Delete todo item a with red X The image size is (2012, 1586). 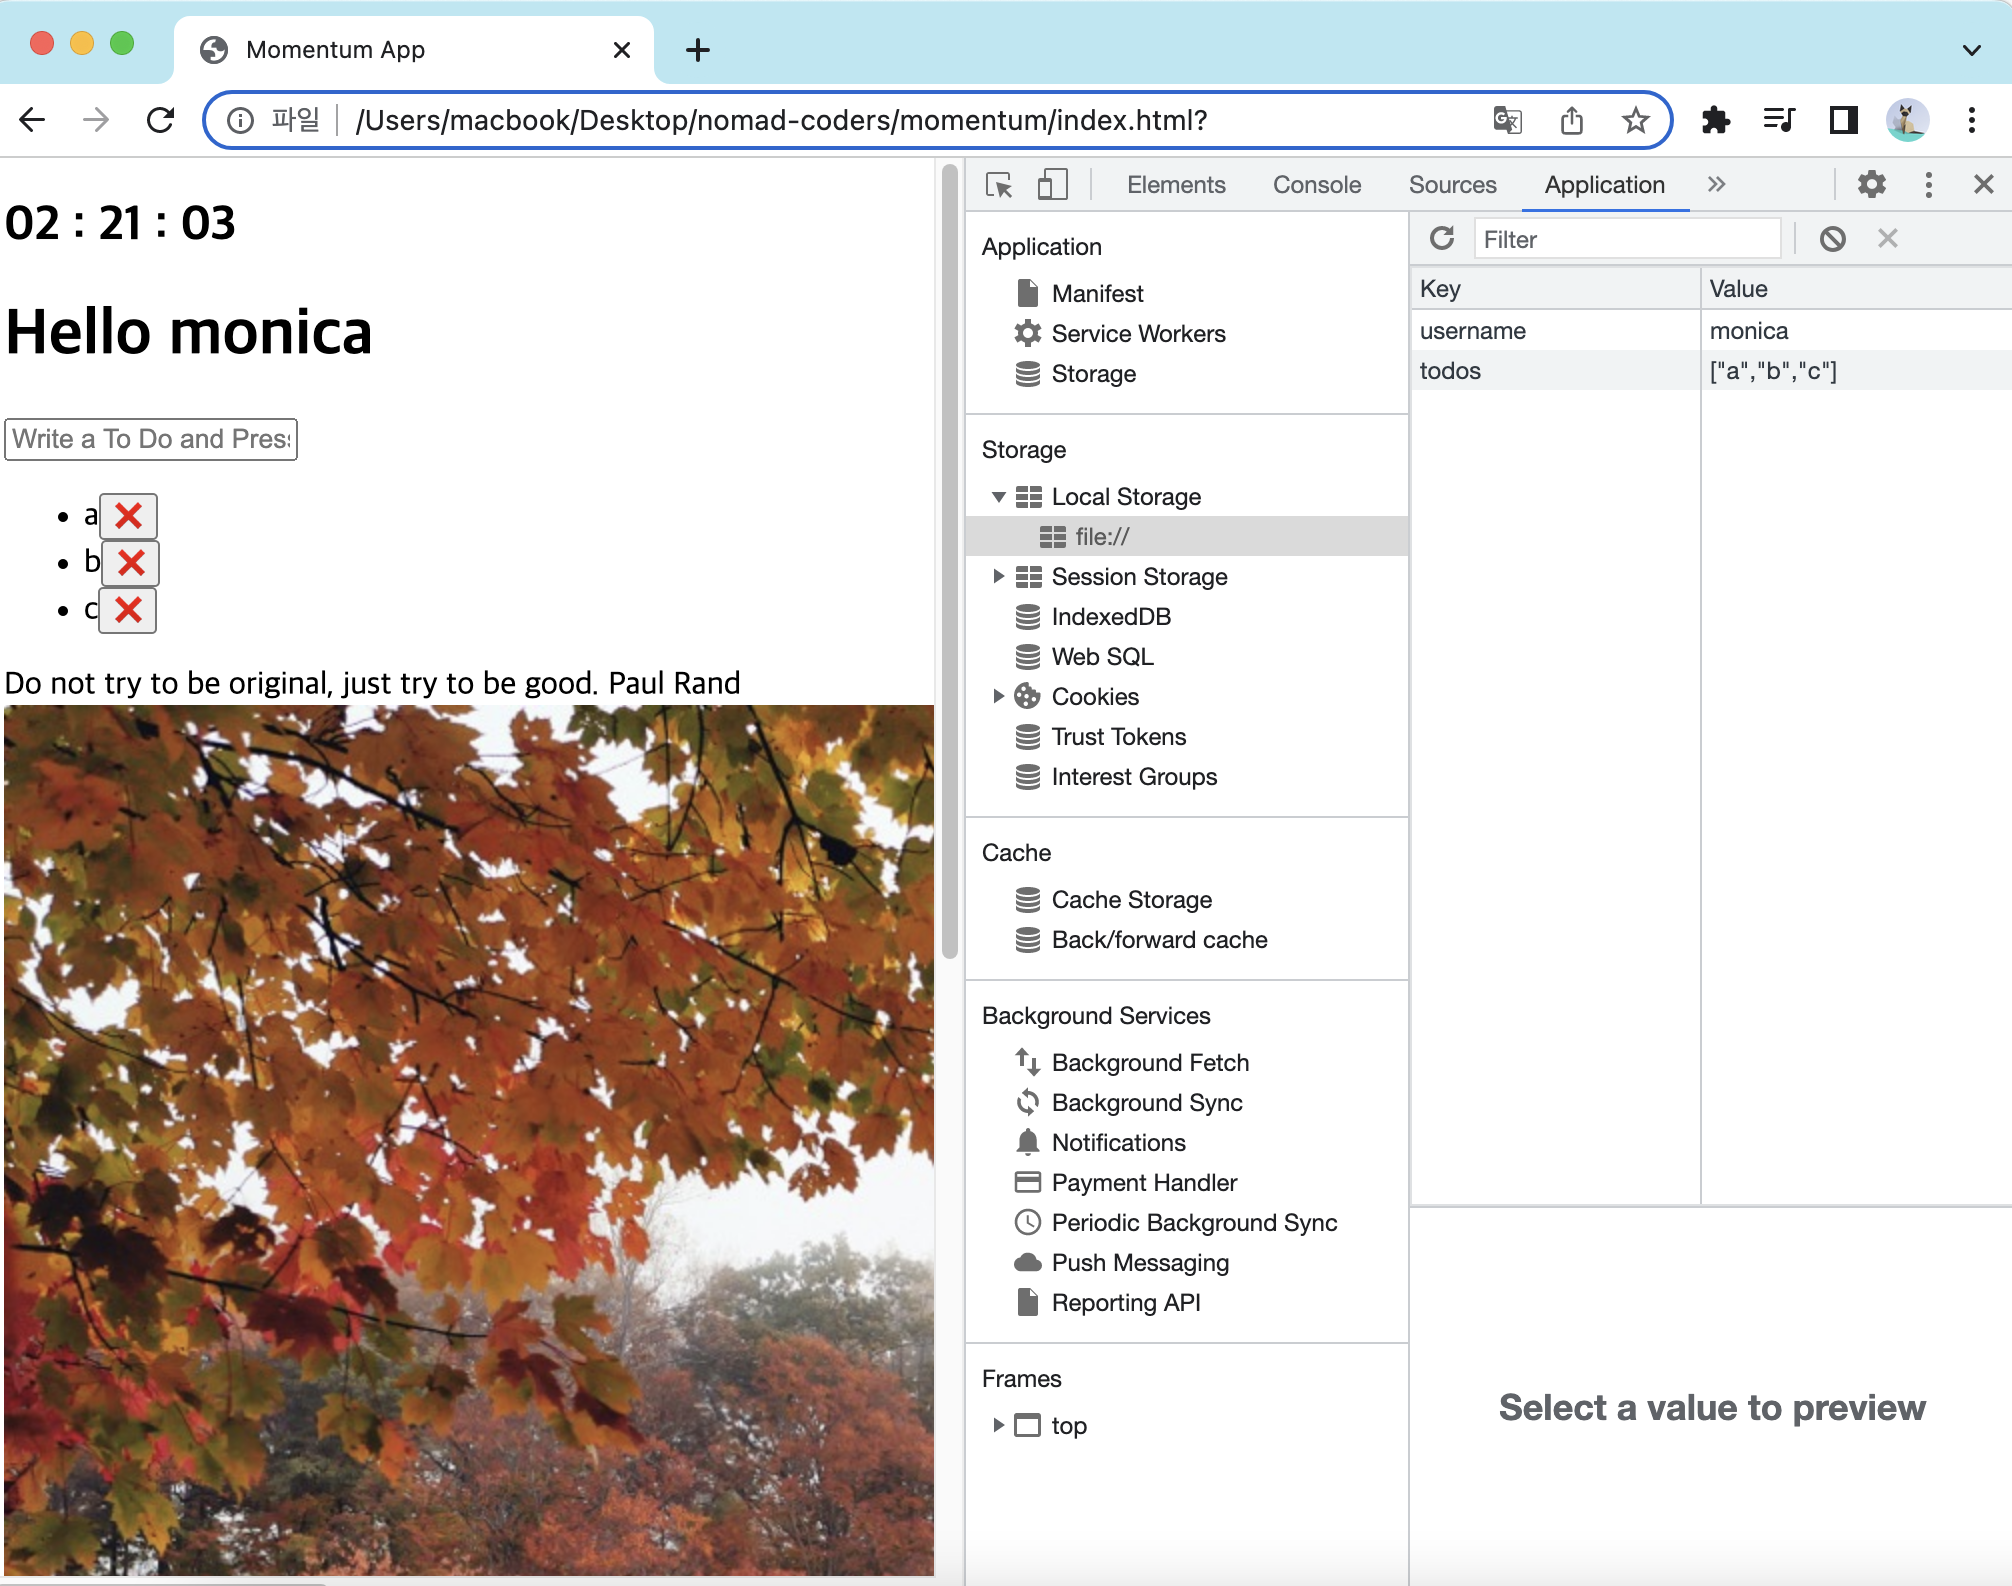[128, 516]
